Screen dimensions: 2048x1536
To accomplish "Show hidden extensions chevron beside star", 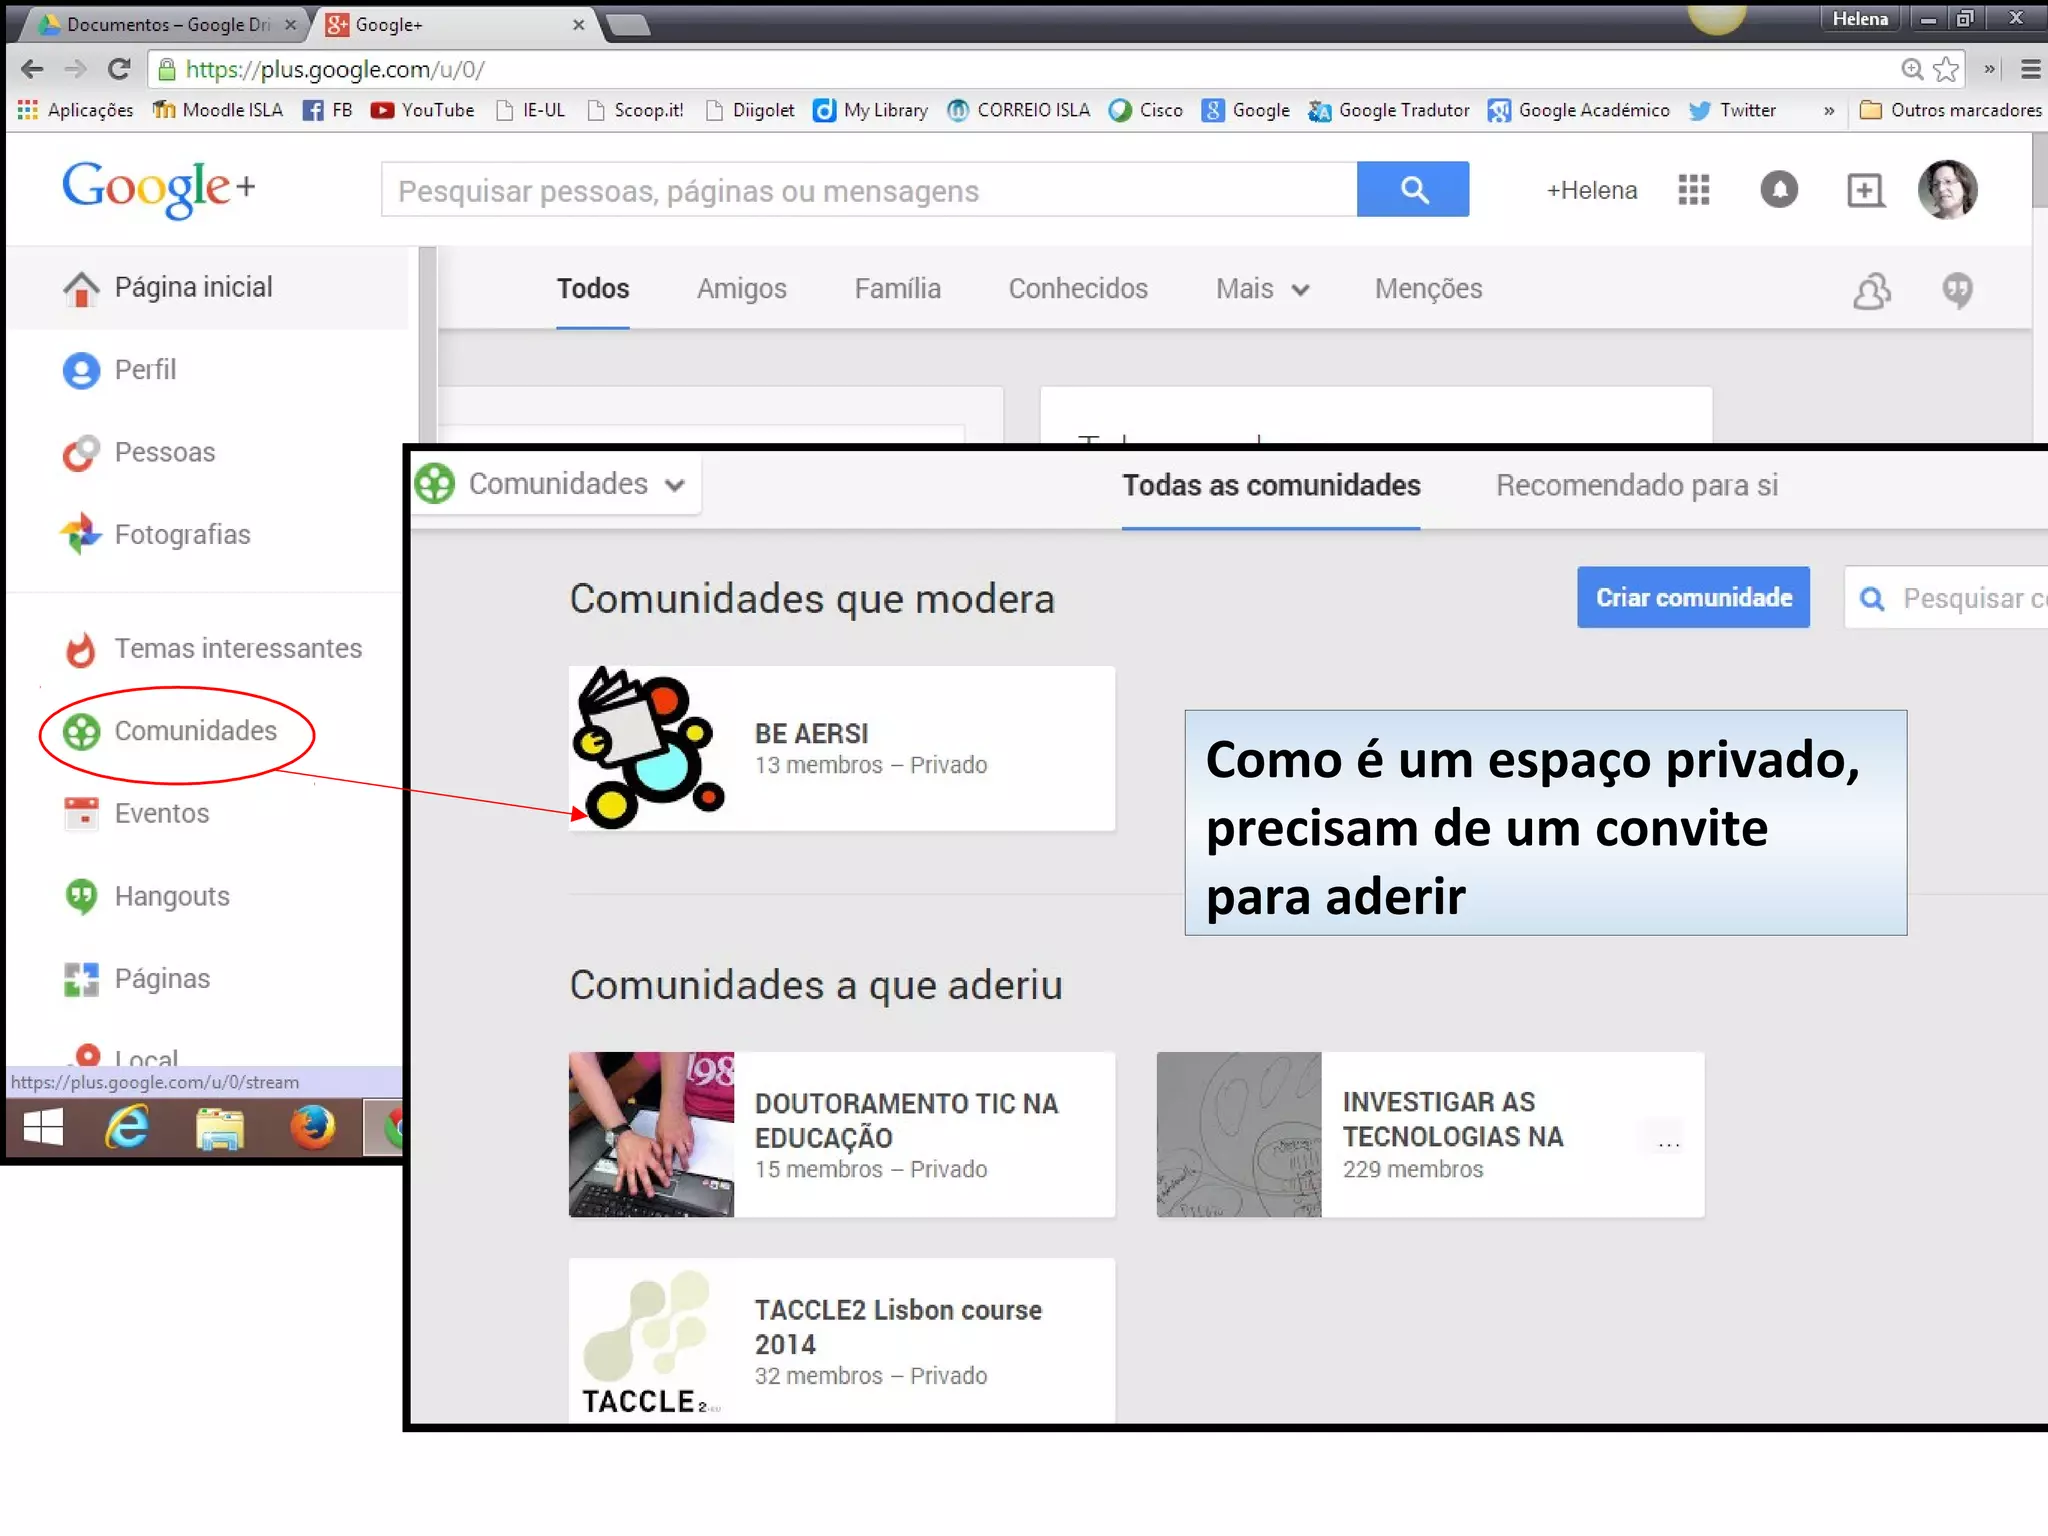I will click(x=1989, y=69).
